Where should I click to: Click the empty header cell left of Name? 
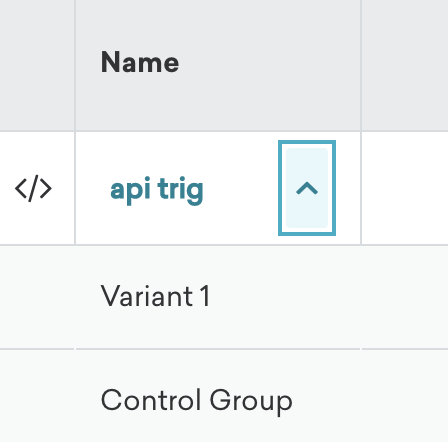(37, 65)
